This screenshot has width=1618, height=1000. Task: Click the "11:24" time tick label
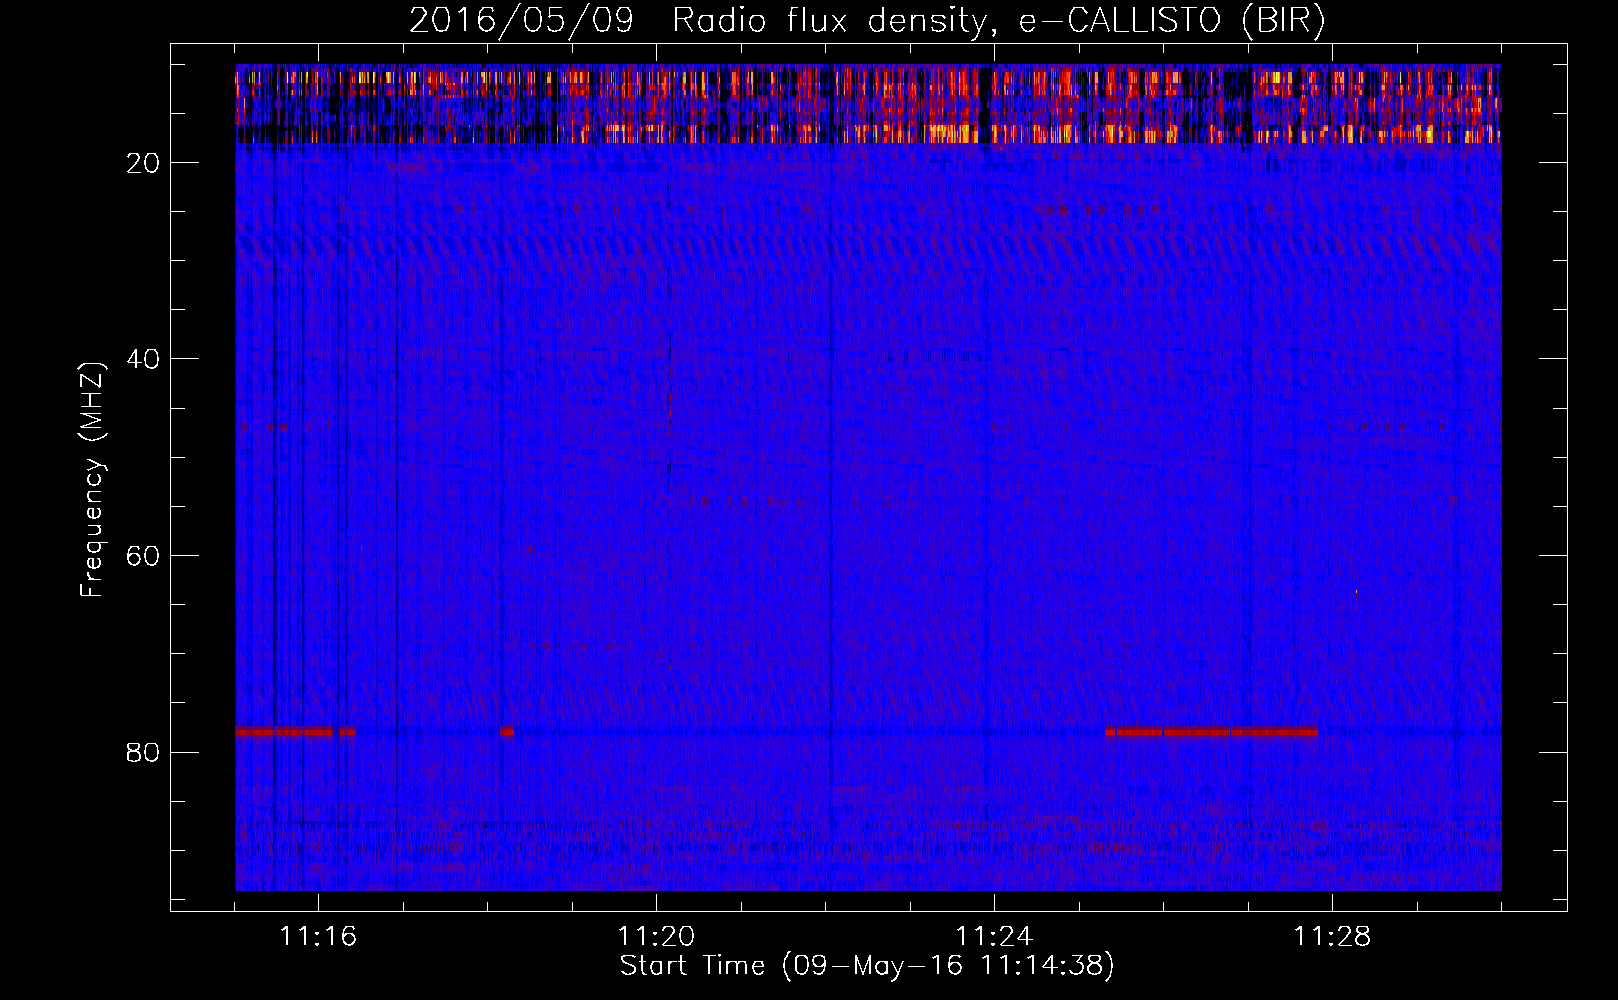tap(994, 936)
